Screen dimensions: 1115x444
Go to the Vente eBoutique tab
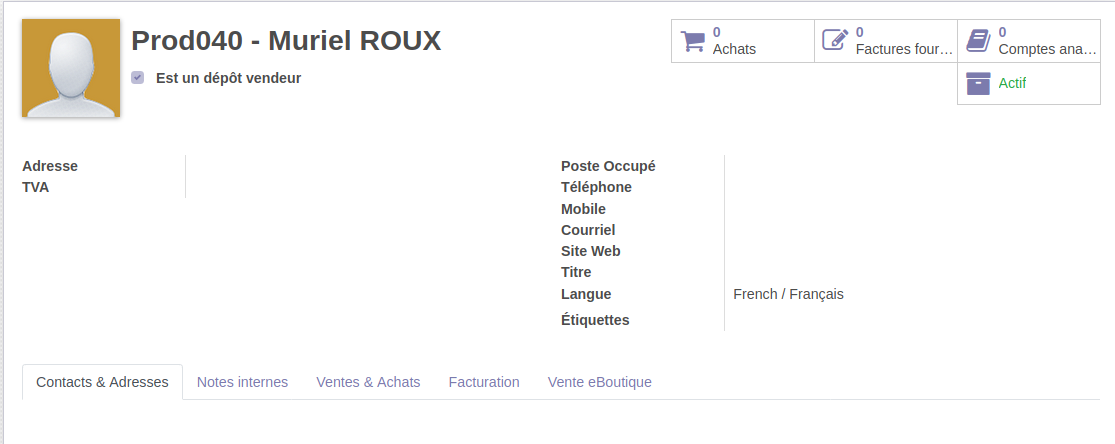point(600,382)
